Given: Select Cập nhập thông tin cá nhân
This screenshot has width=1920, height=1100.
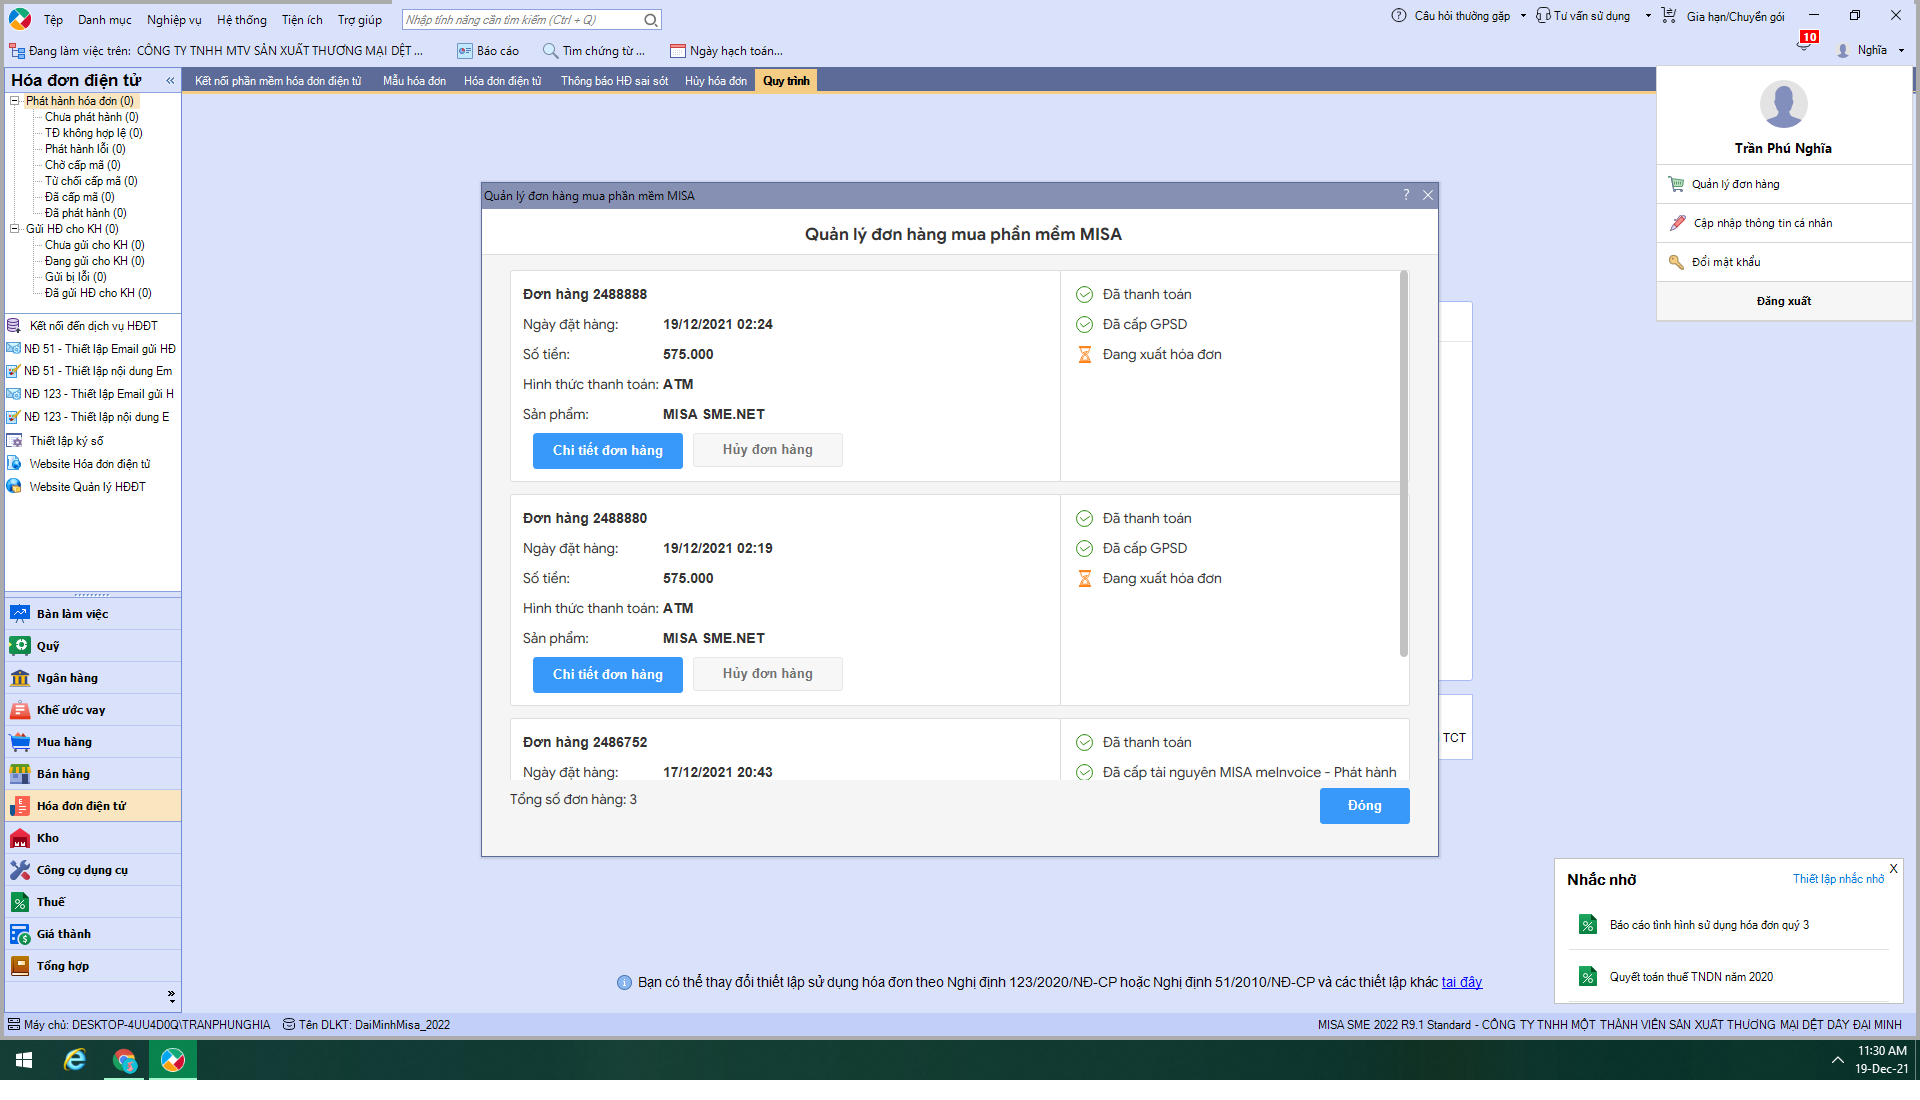Looking at the screenshot, I should 1784,223.
